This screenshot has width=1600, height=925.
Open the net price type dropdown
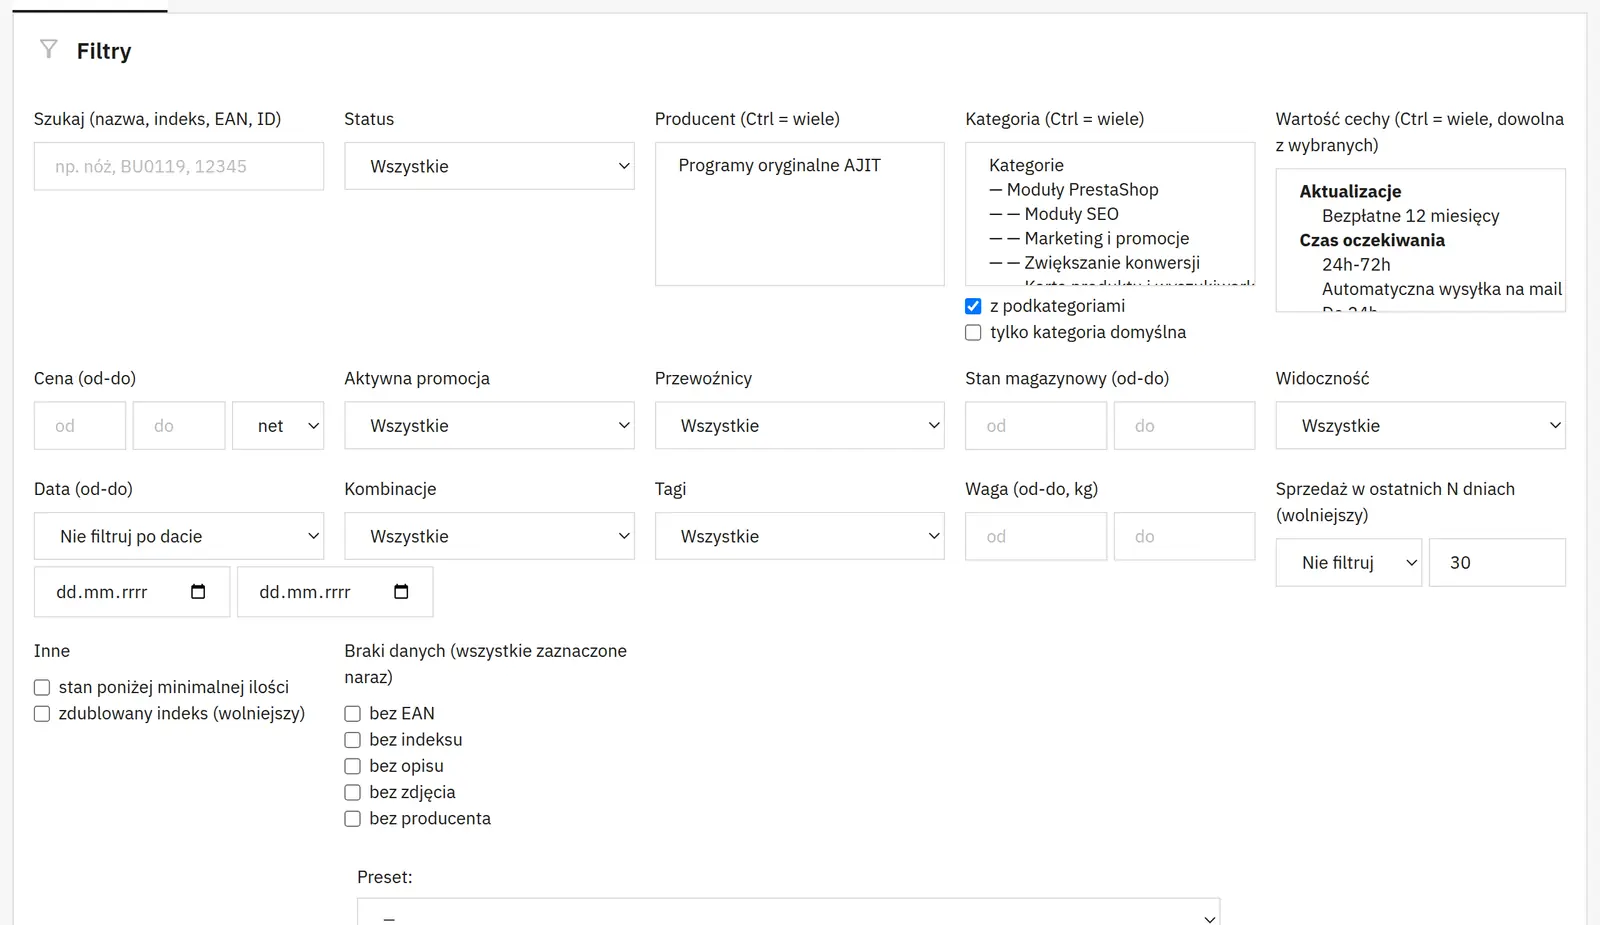tap(278, 426)
